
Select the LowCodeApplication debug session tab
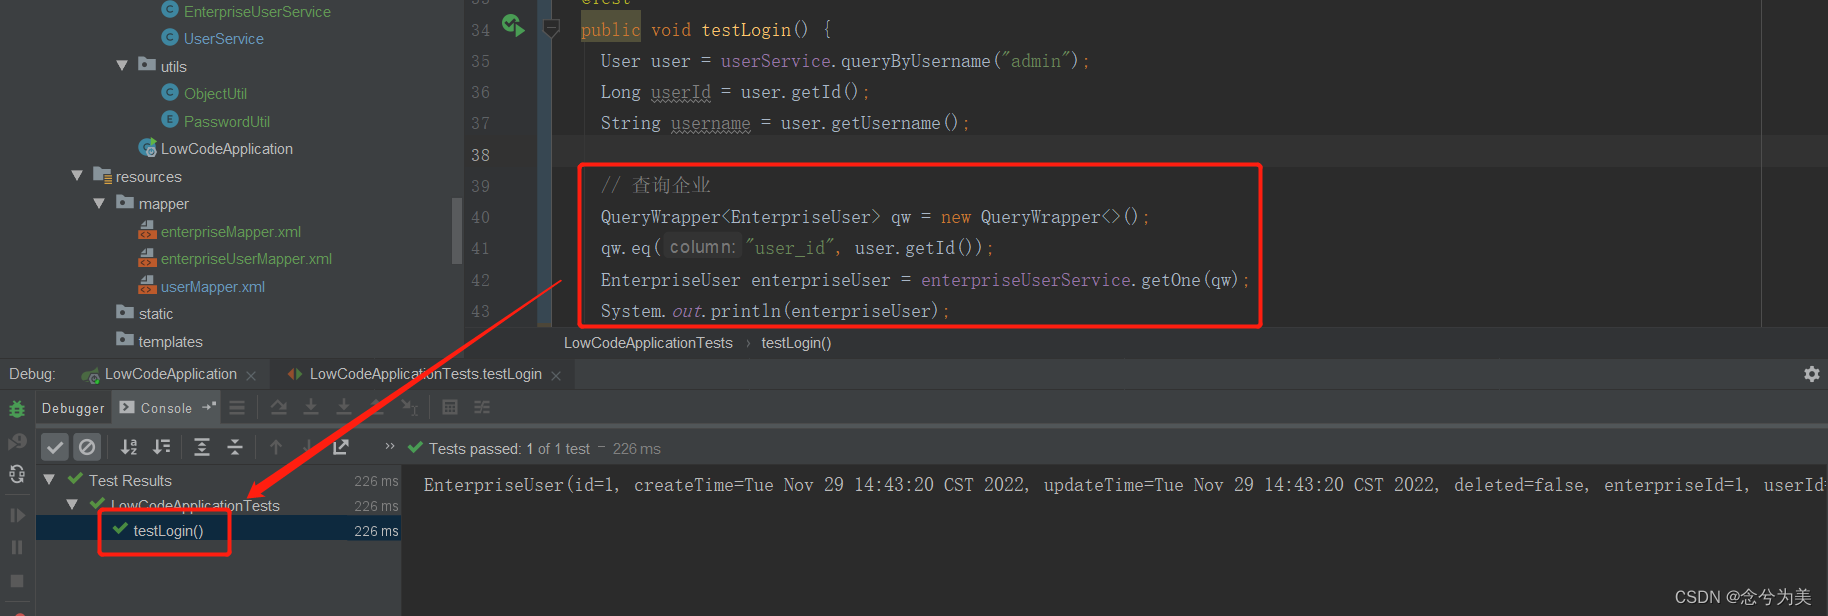[170, 374]
